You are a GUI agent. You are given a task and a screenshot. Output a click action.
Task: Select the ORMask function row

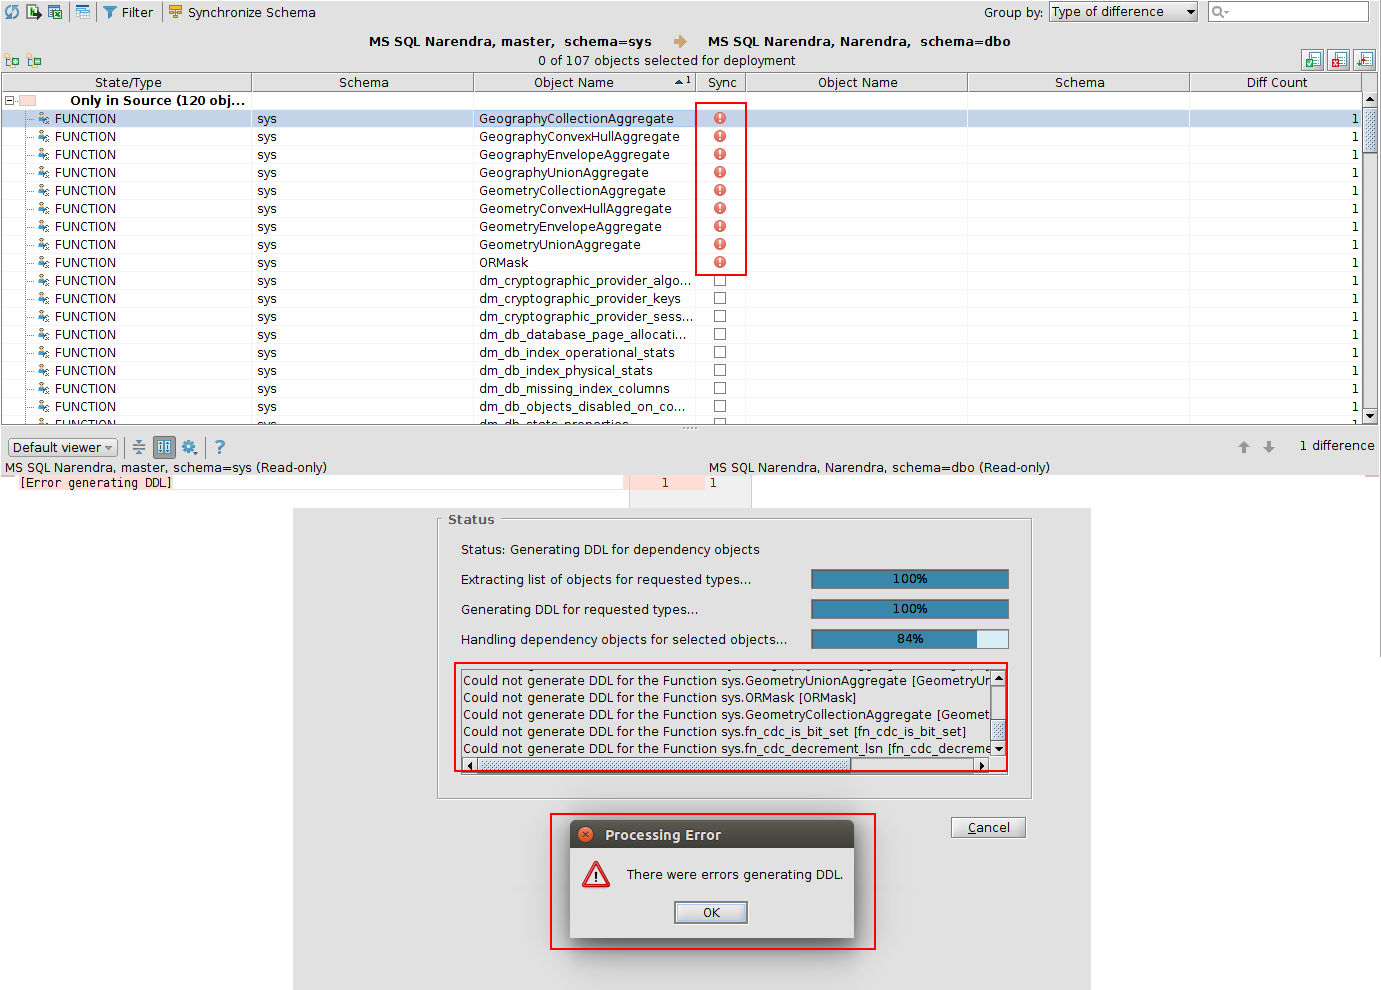pos(681,262)
